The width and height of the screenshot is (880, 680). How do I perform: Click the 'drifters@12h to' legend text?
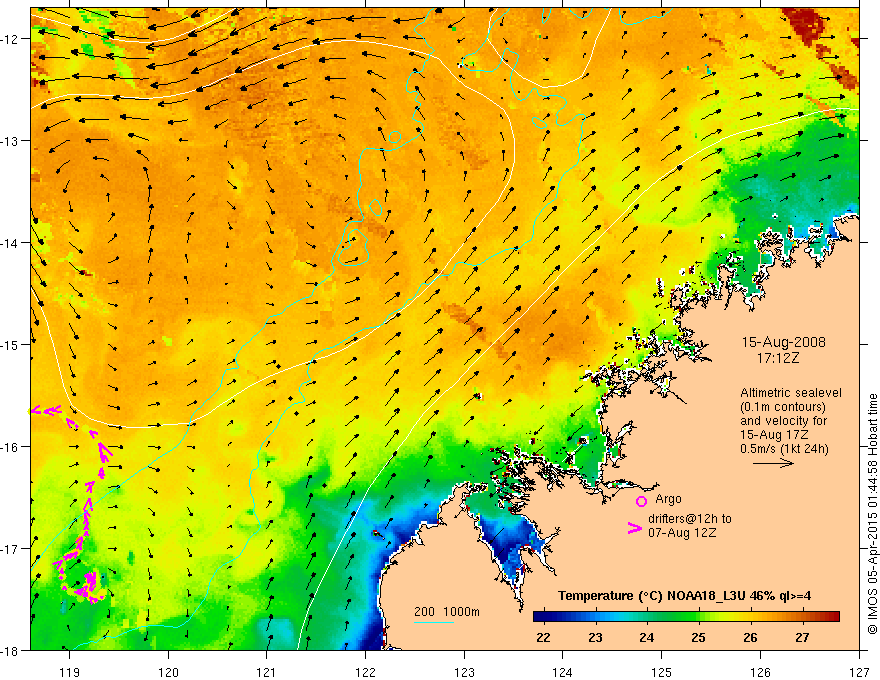690,519
